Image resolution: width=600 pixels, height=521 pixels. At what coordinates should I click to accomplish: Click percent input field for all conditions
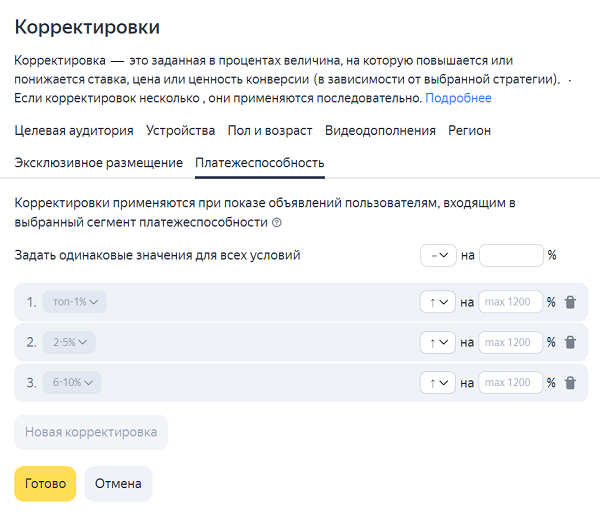coord(510,255)
